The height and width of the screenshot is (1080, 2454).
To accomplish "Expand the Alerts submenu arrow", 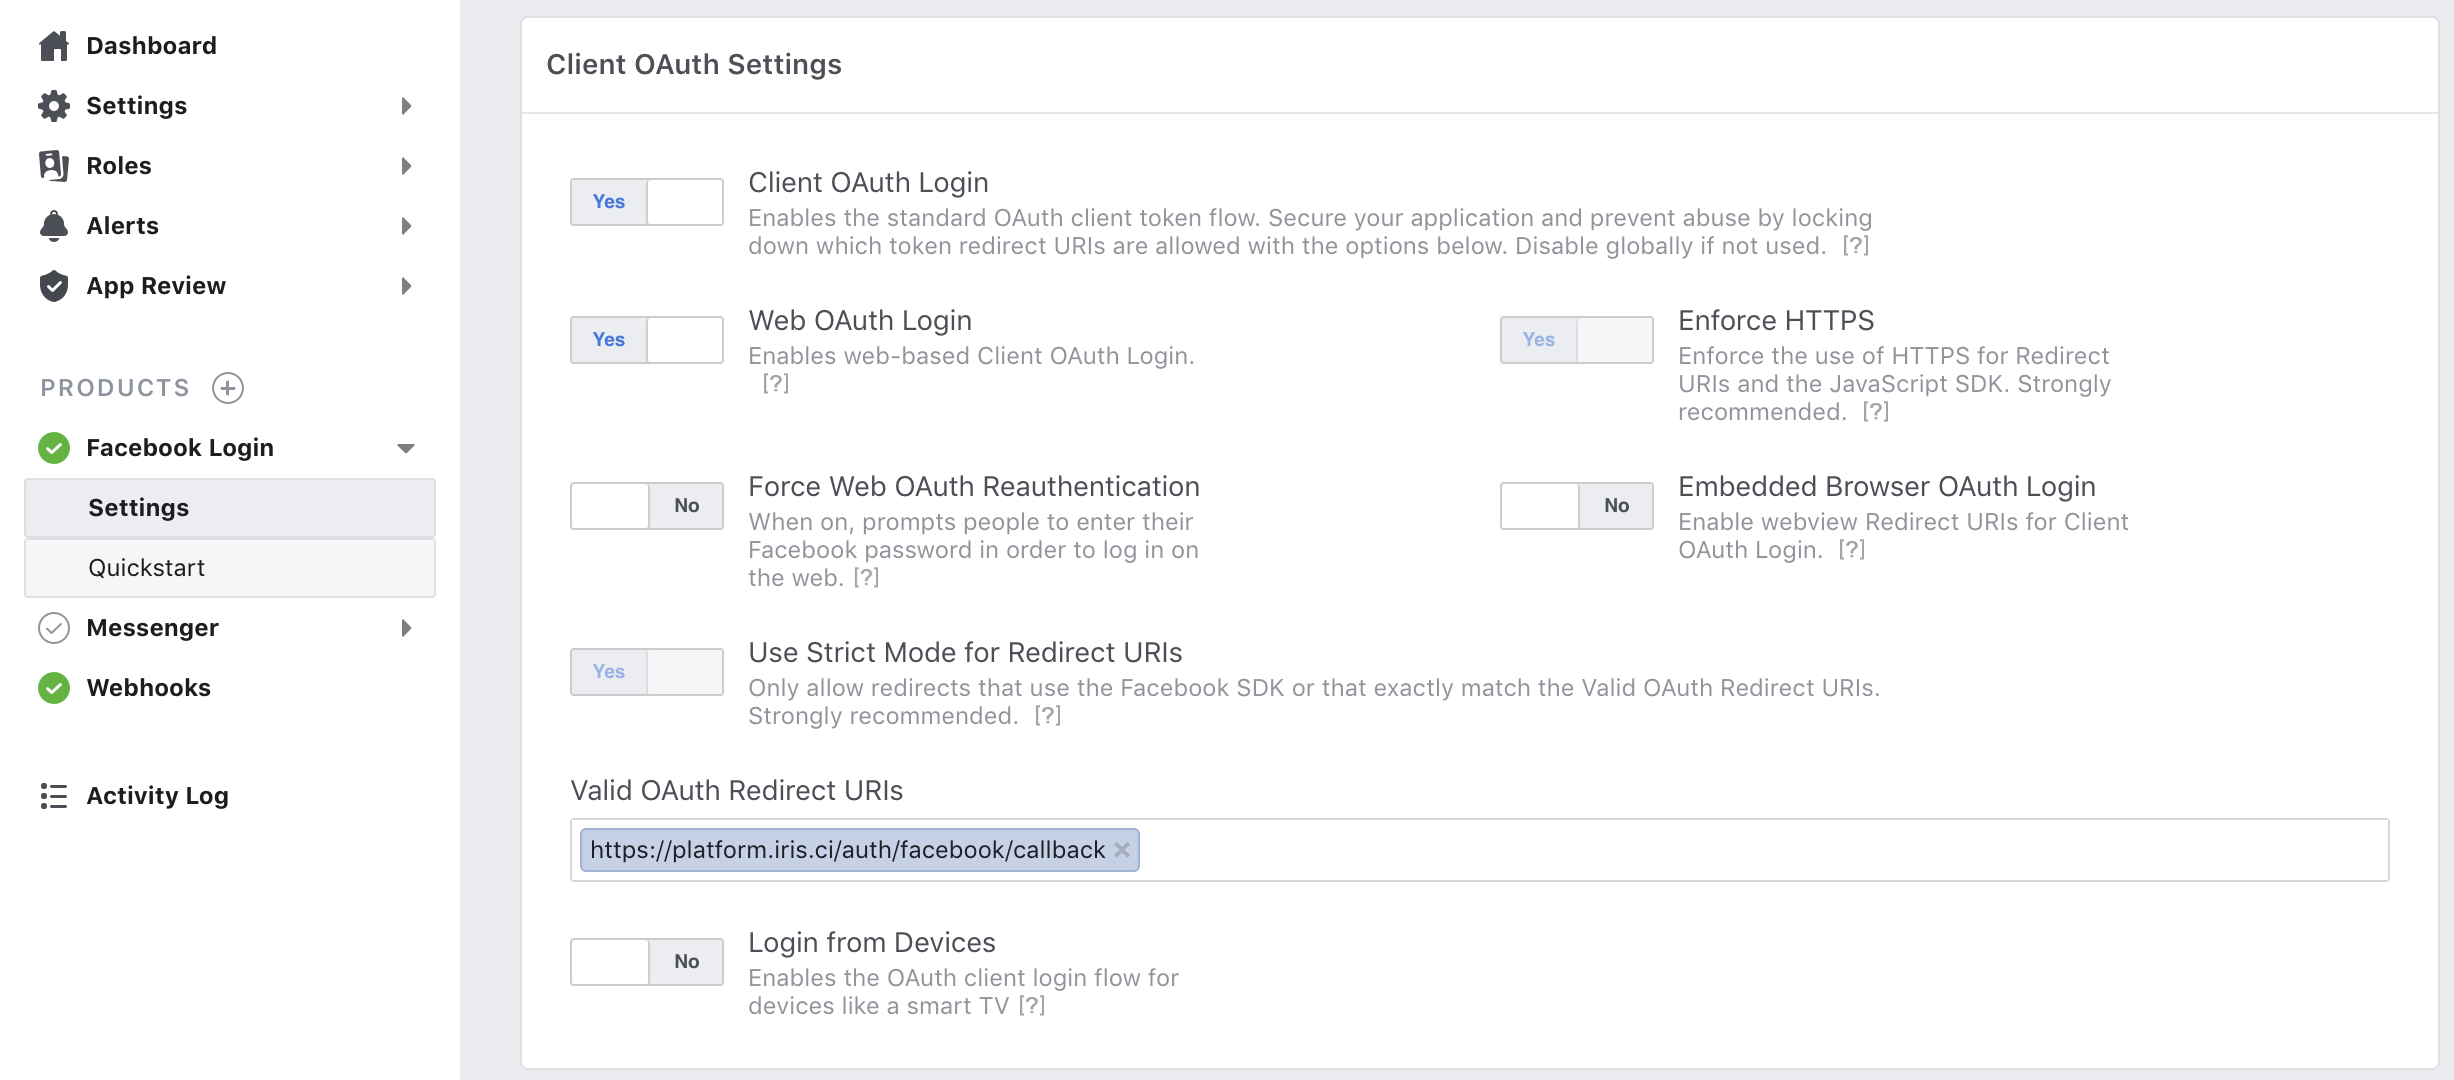I will click(406, 226).
